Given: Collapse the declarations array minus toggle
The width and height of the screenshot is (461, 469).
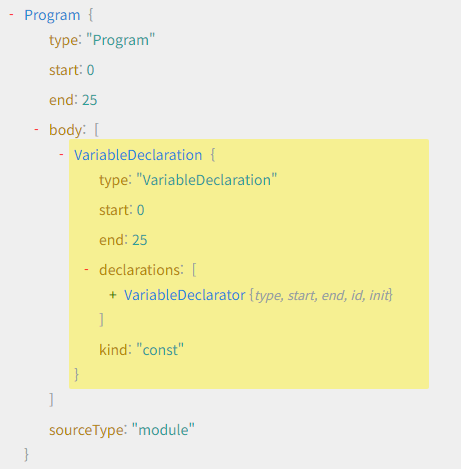Looking at the screenshot, I should [x=86, y=270].
